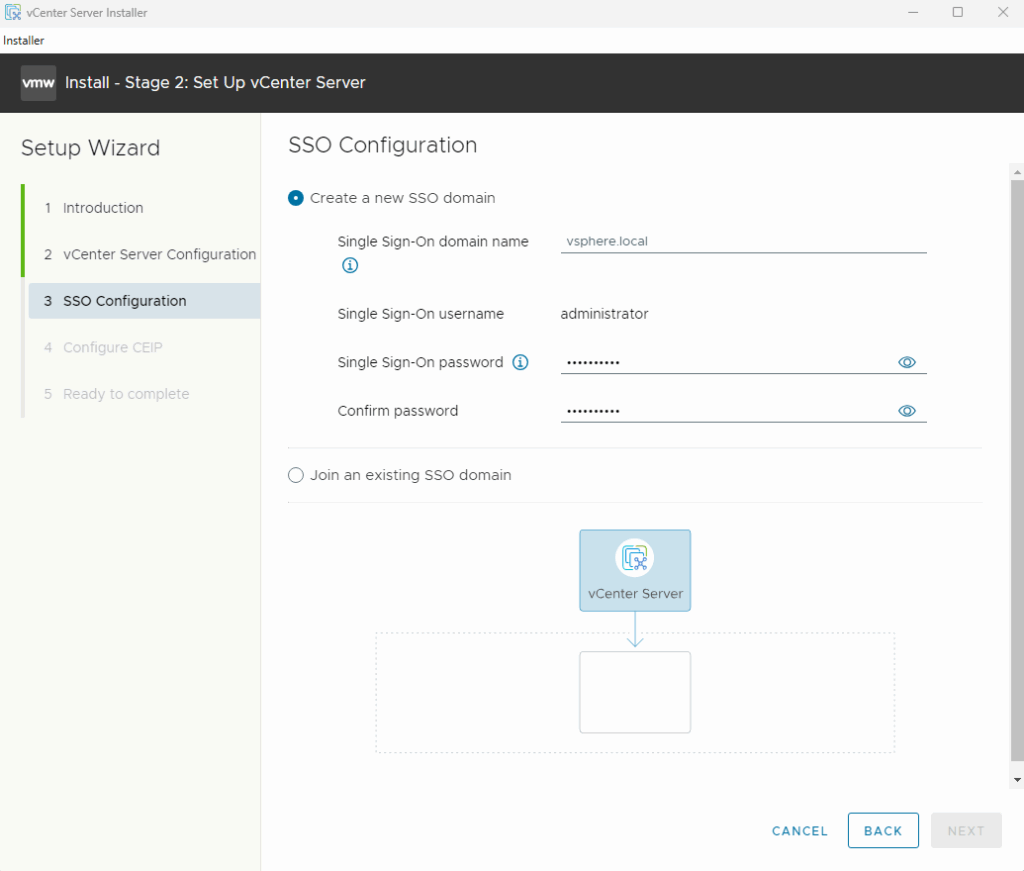
Task: Show the Single Sign-On password with the eye icon
Action: [x=907, y=362]
